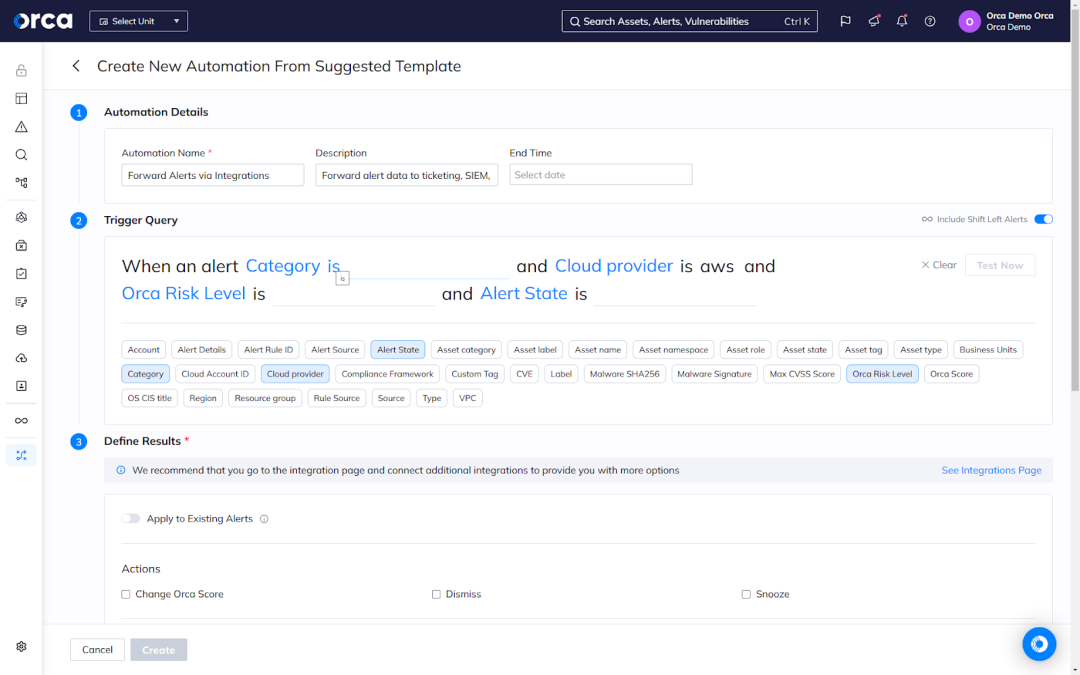Add the Orca Score filter chip
Image resolution: width=1080 pixels, height=675 pixels.
tap(951, 374)
